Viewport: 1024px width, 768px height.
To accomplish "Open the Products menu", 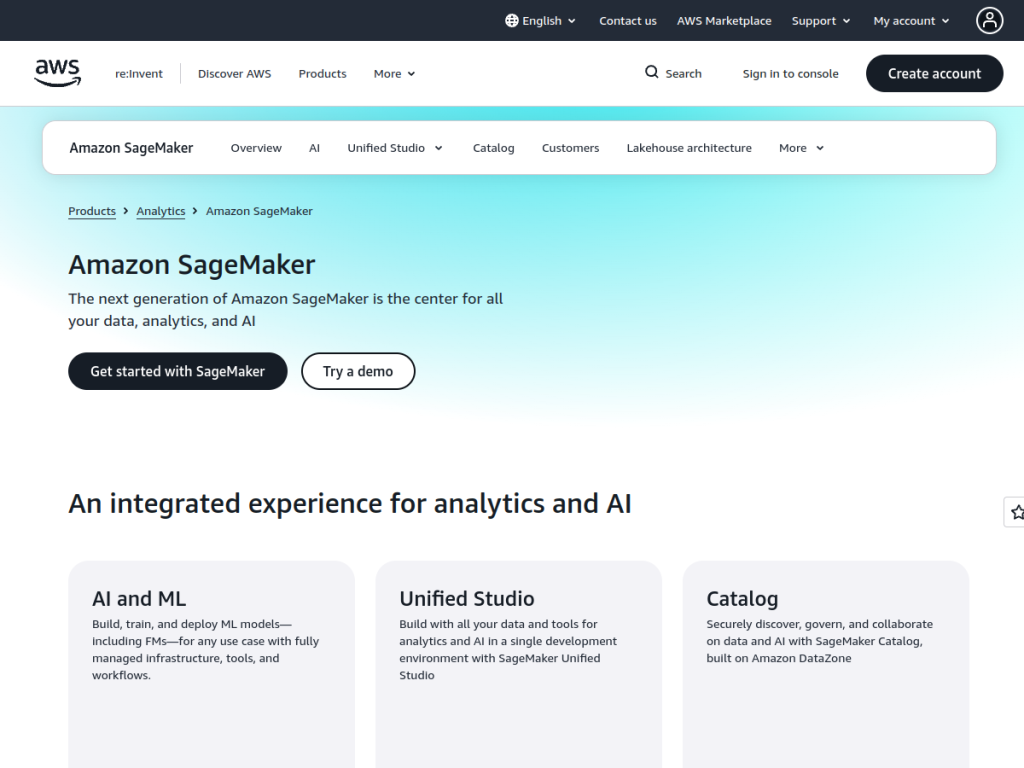I will point(322,74).
